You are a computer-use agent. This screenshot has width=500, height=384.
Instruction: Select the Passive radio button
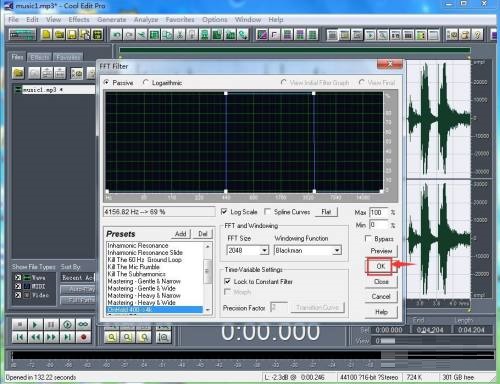tap(107, 82)
